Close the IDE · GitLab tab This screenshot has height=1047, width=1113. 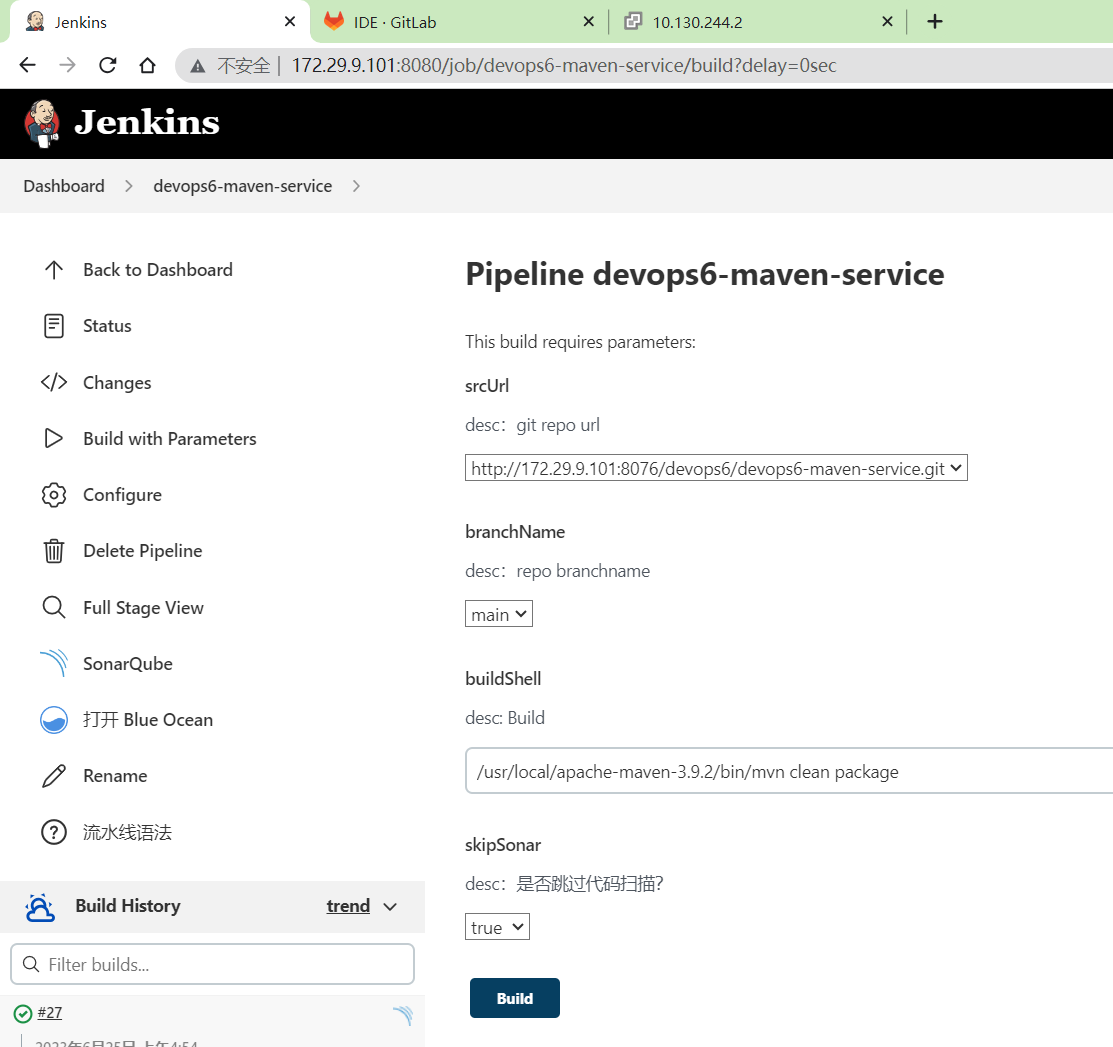click(588, 22)
